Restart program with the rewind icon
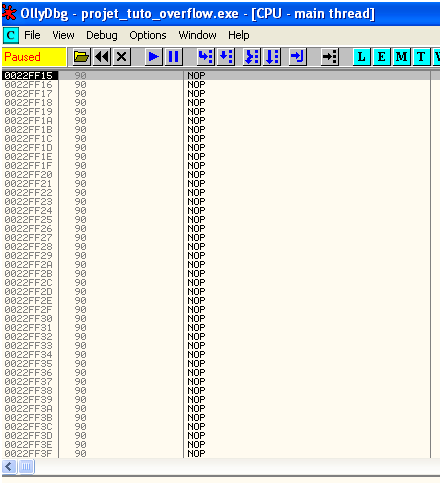 (x=102, y=57)
